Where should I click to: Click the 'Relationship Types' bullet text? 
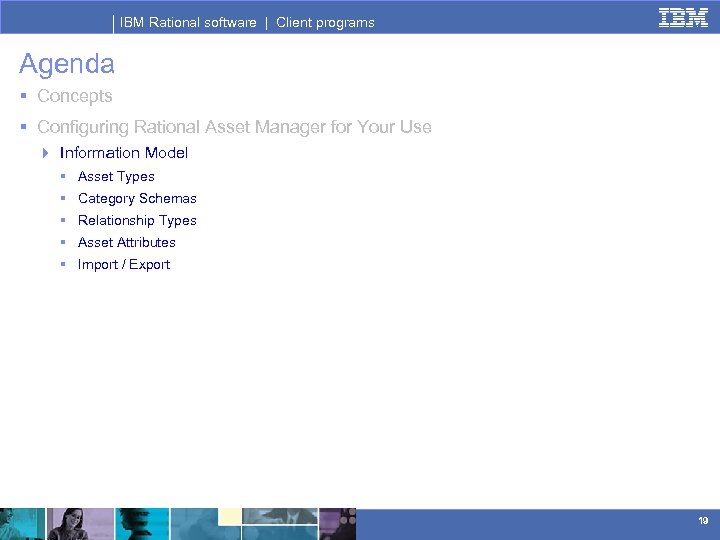pos(137,220)
